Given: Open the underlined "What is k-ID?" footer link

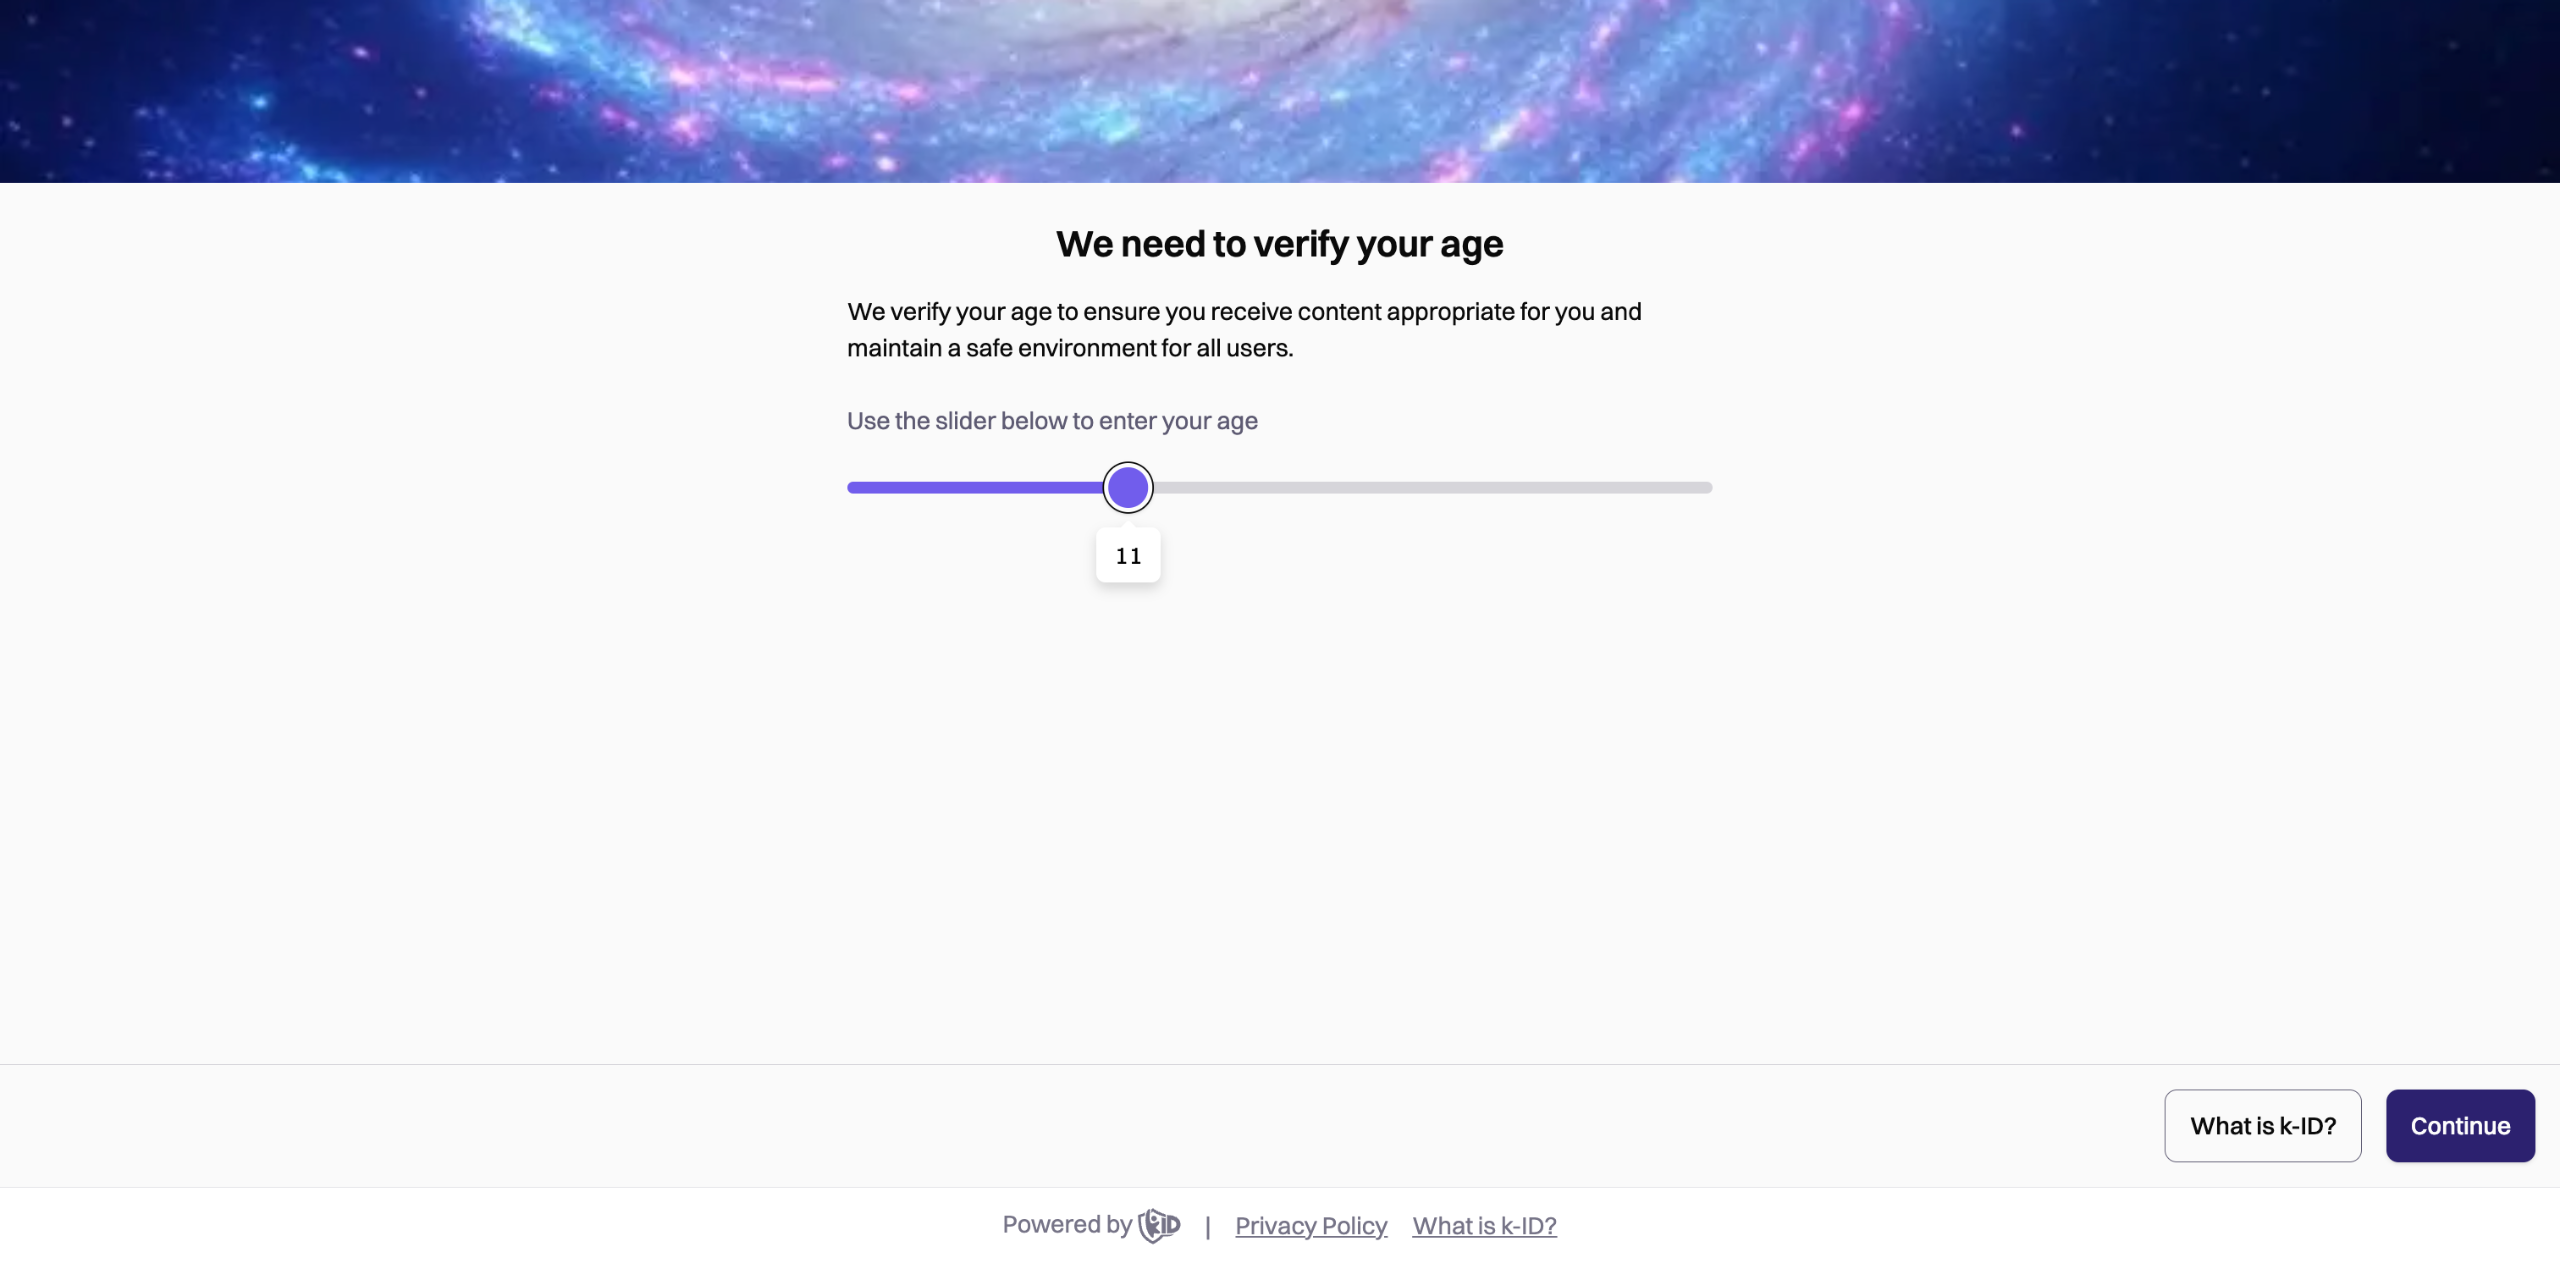Looking at the screenshot, I should point(1484,1226).
